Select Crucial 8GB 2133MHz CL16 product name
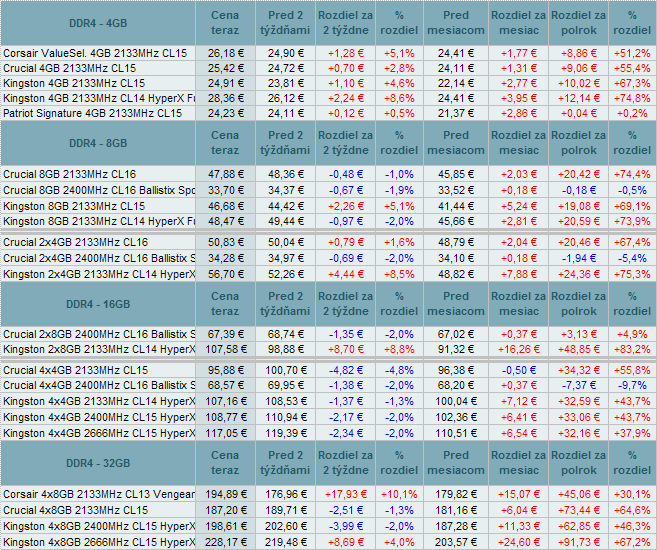657x550 pixels. pyautogui.click(x=70, y=174)
